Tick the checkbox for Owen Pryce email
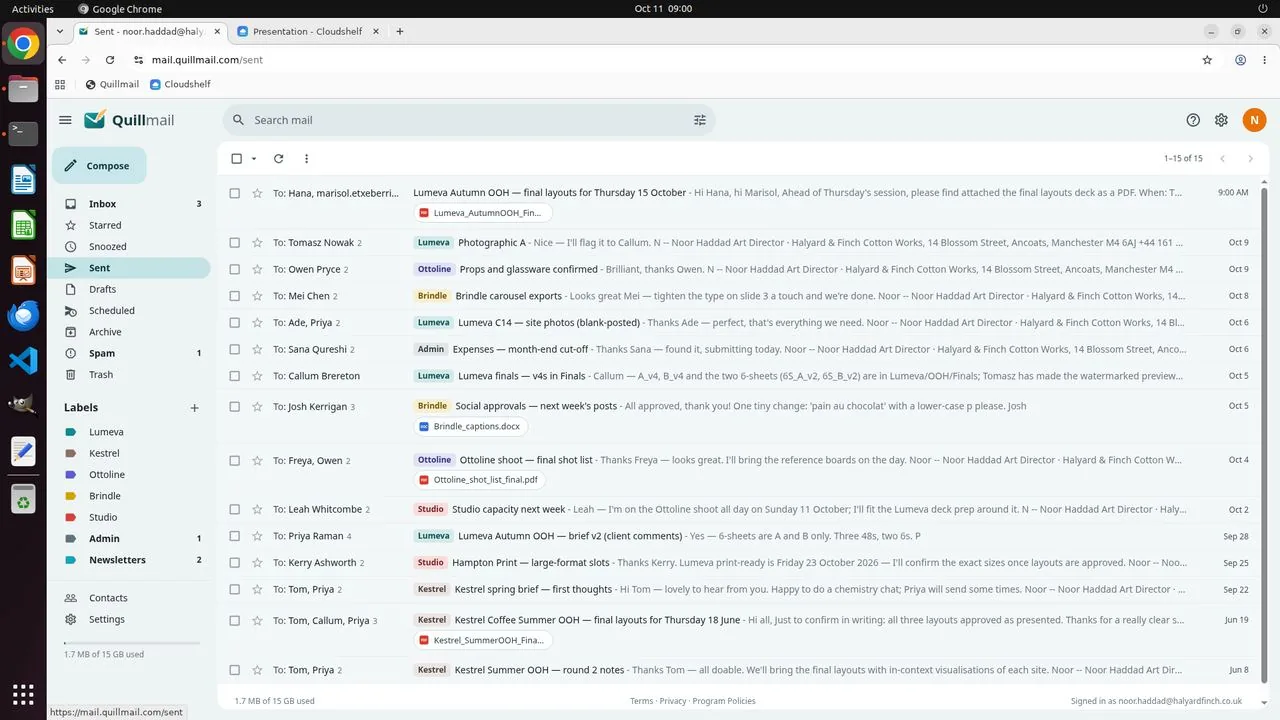 point(235,269)
